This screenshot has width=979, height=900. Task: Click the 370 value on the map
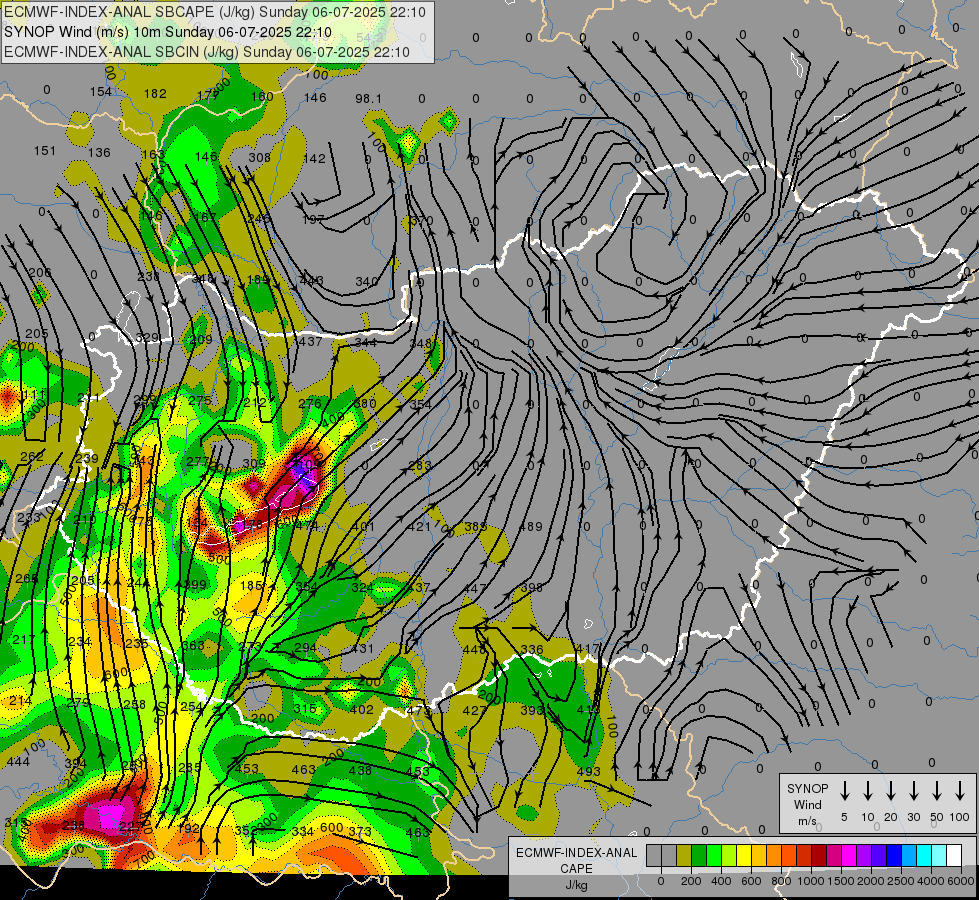pyautogui.click(x=422, y=220)
